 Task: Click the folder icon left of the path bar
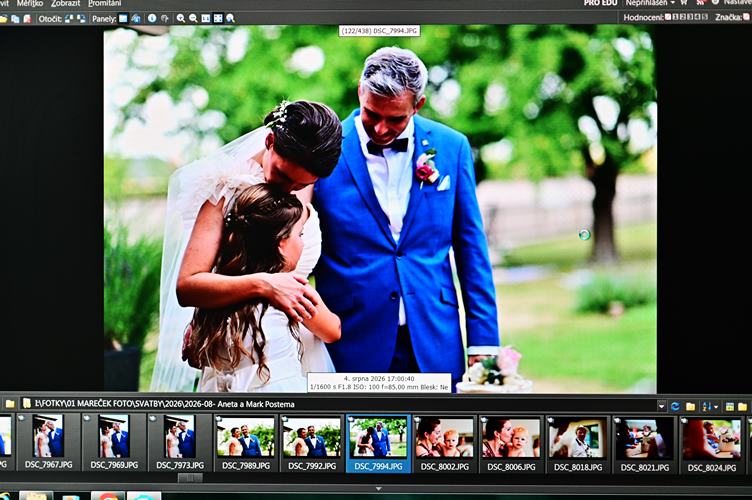click(x=10, y=404)
